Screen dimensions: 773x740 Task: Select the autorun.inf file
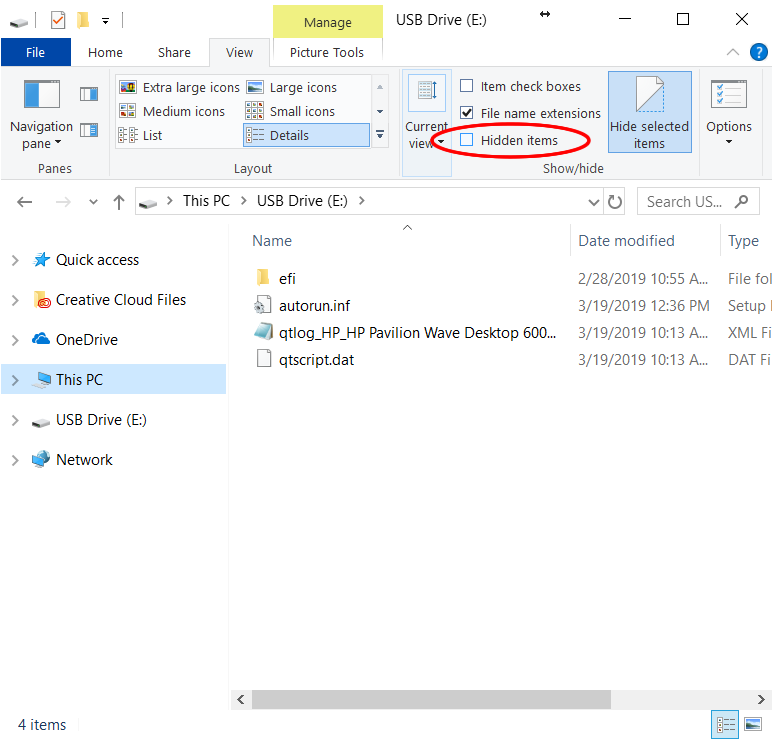(x=314, y=306)
